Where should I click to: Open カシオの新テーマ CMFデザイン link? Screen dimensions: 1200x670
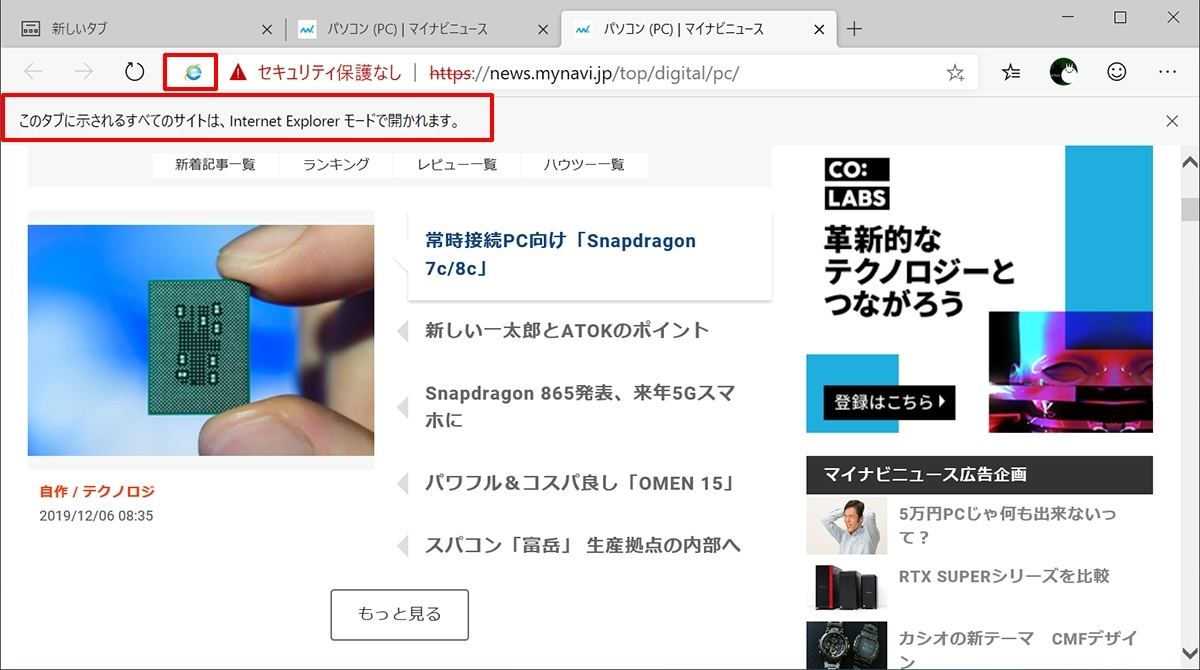1018,650
